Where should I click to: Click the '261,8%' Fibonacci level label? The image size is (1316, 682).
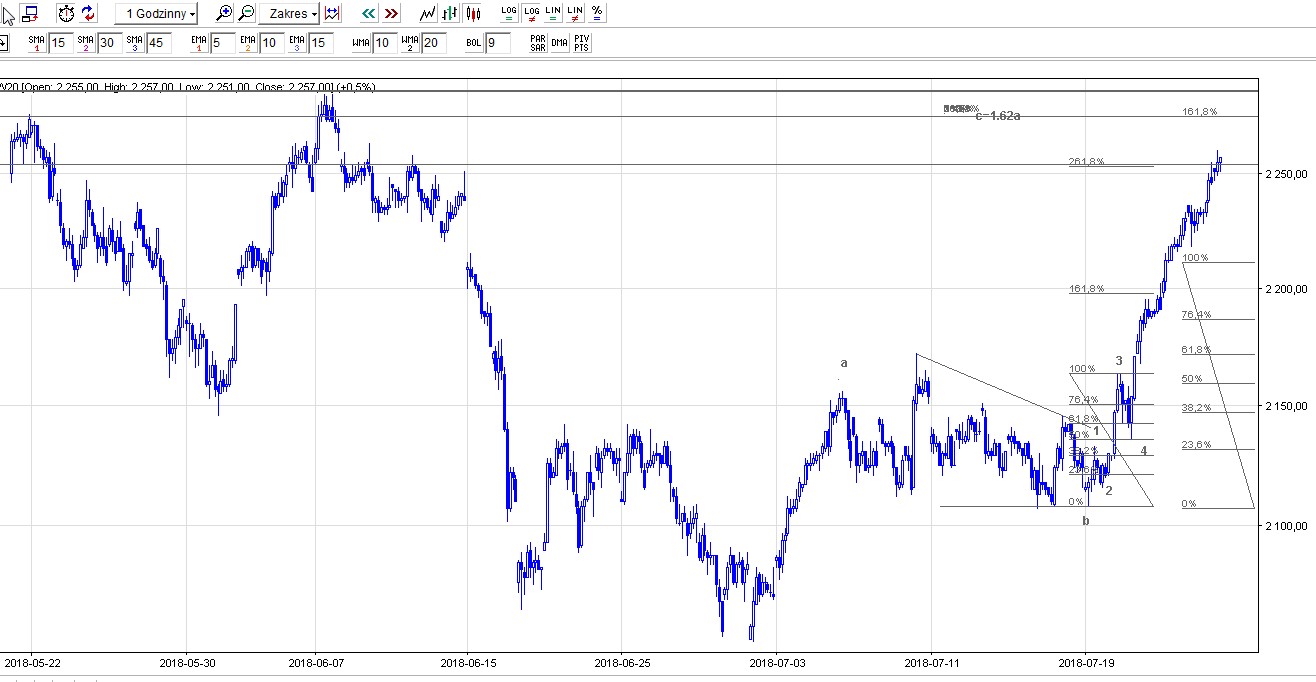(x=1086, y=162)
